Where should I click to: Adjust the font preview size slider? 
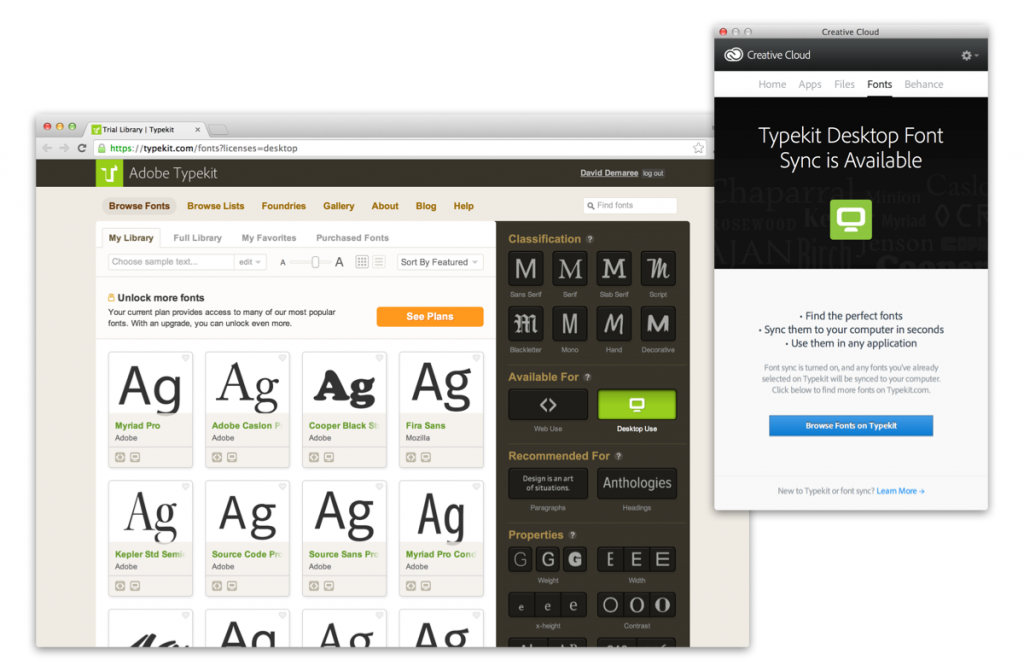pos(313,261)
